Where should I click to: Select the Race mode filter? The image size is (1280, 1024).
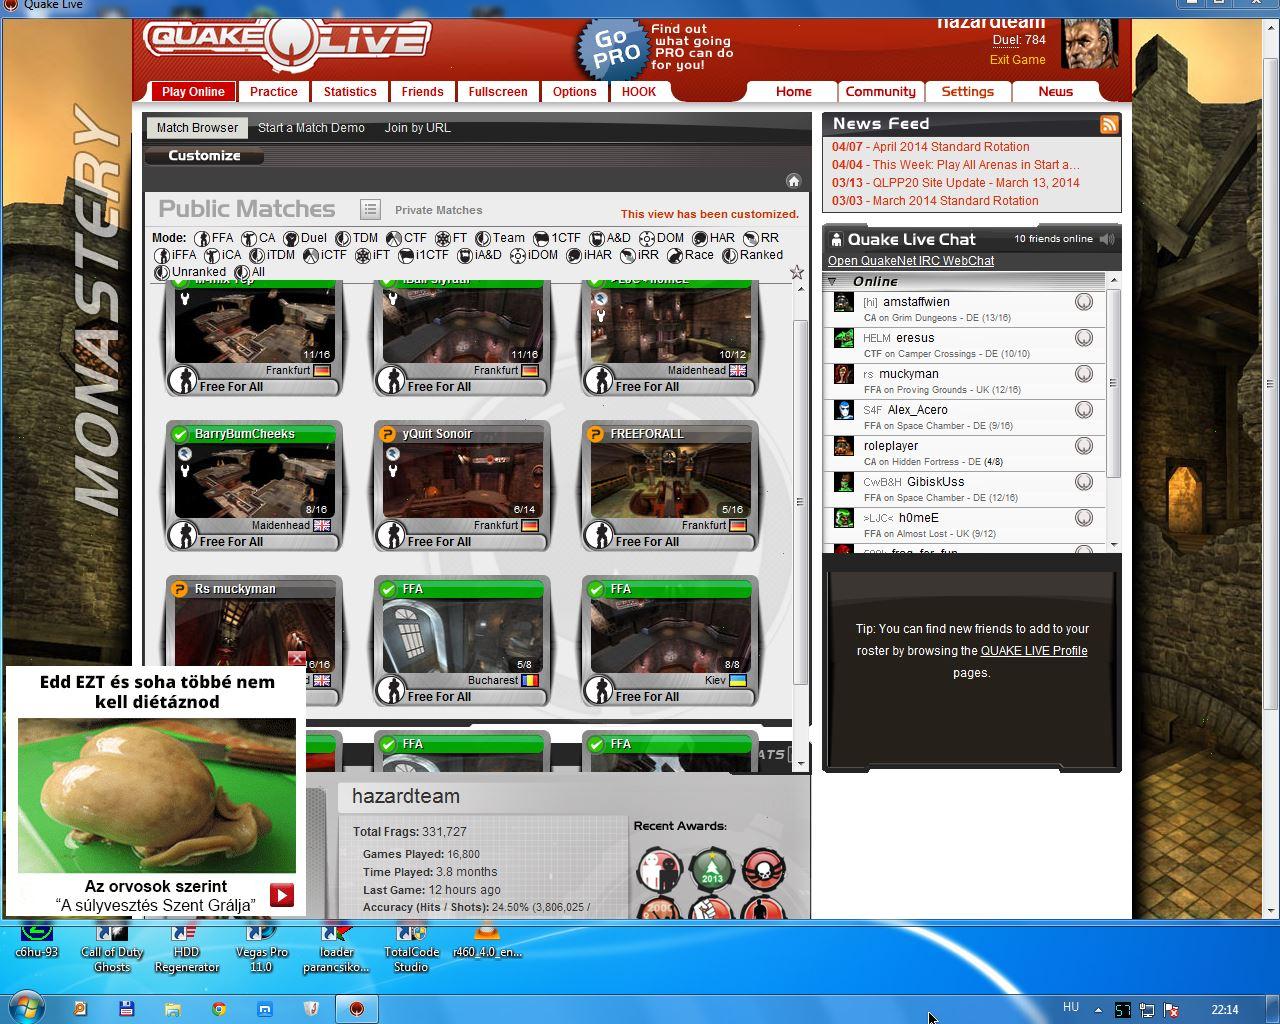click(691, 255)
